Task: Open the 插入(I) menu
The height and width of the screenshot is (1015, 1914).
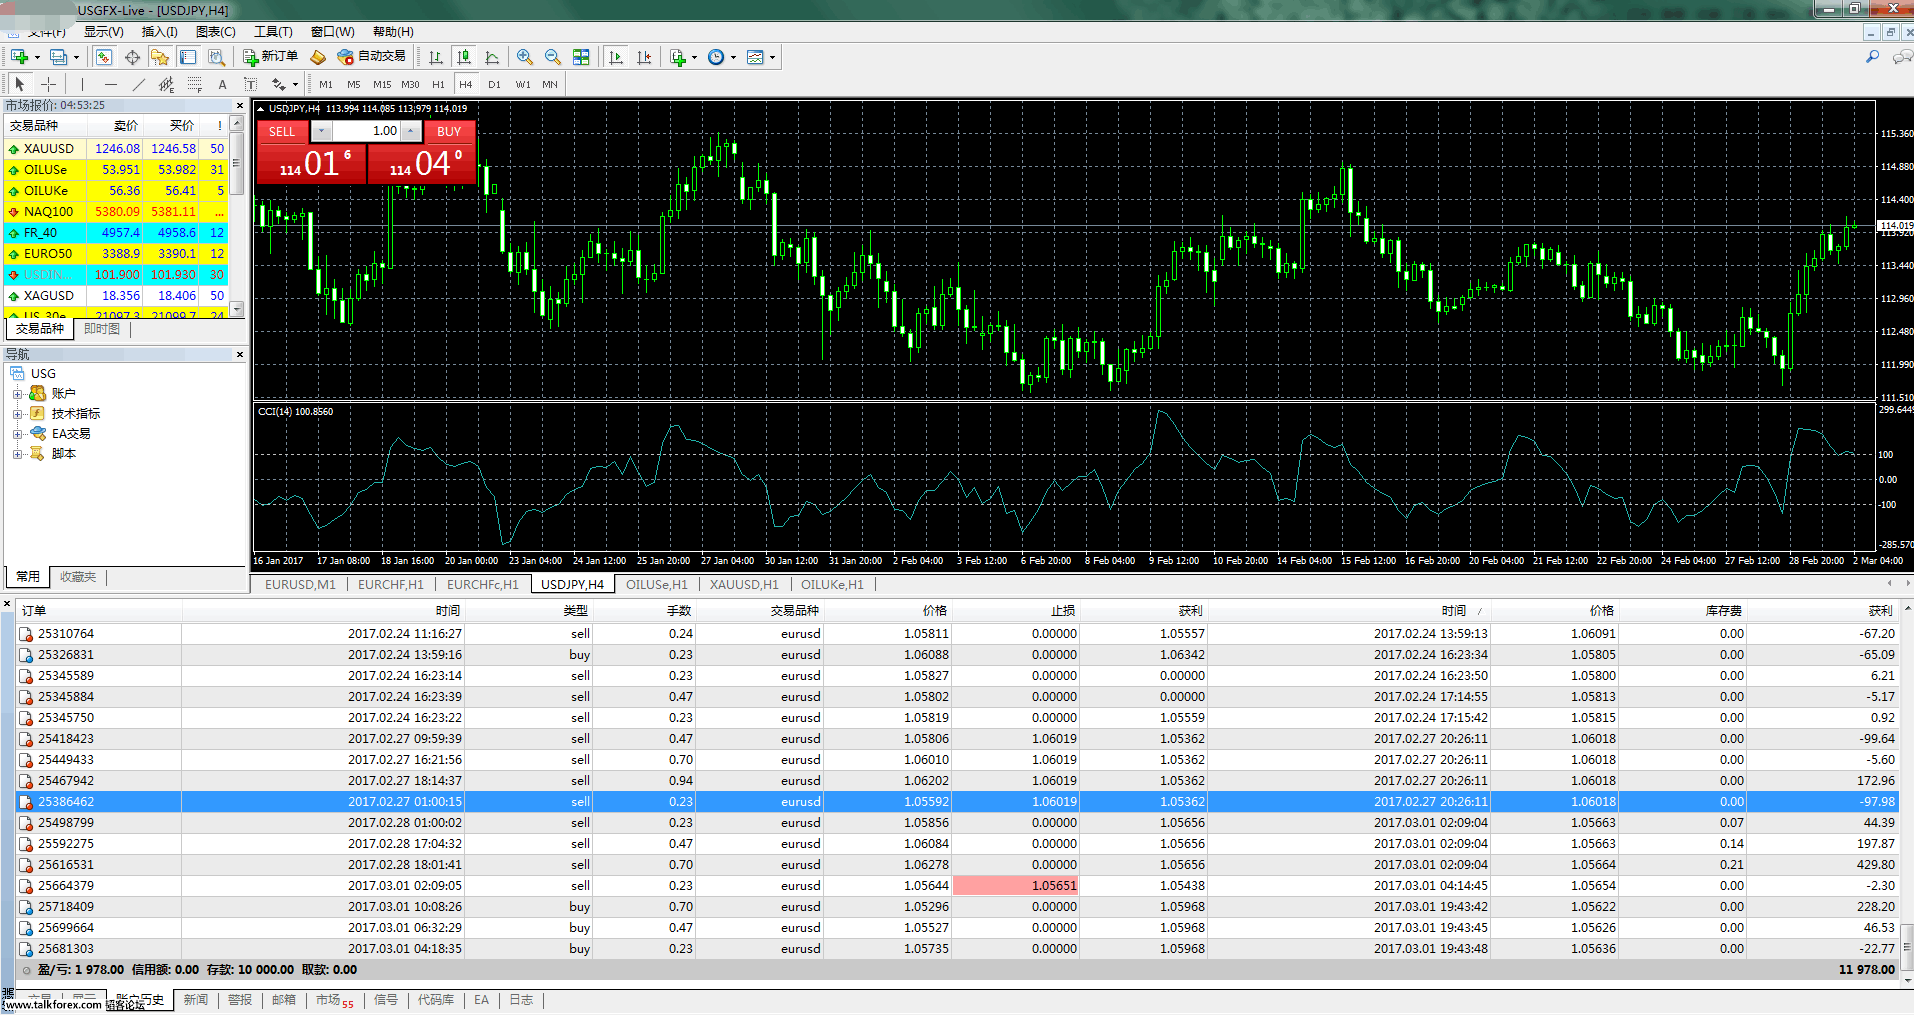Action: click(x=159, y=32)
